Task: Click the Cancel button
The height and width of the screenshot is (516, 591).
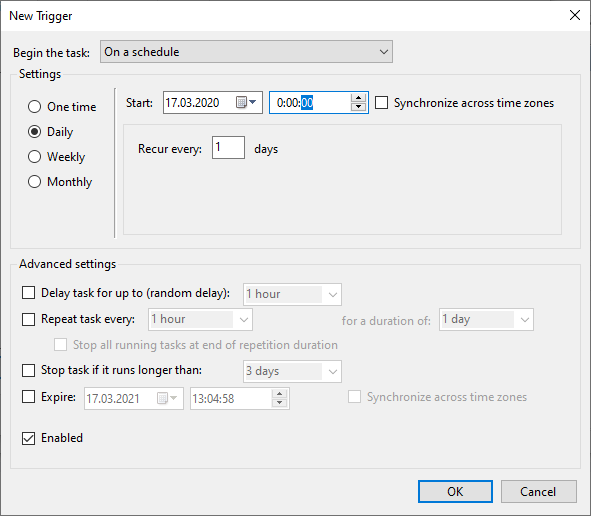Action: [x=539, y=492]
